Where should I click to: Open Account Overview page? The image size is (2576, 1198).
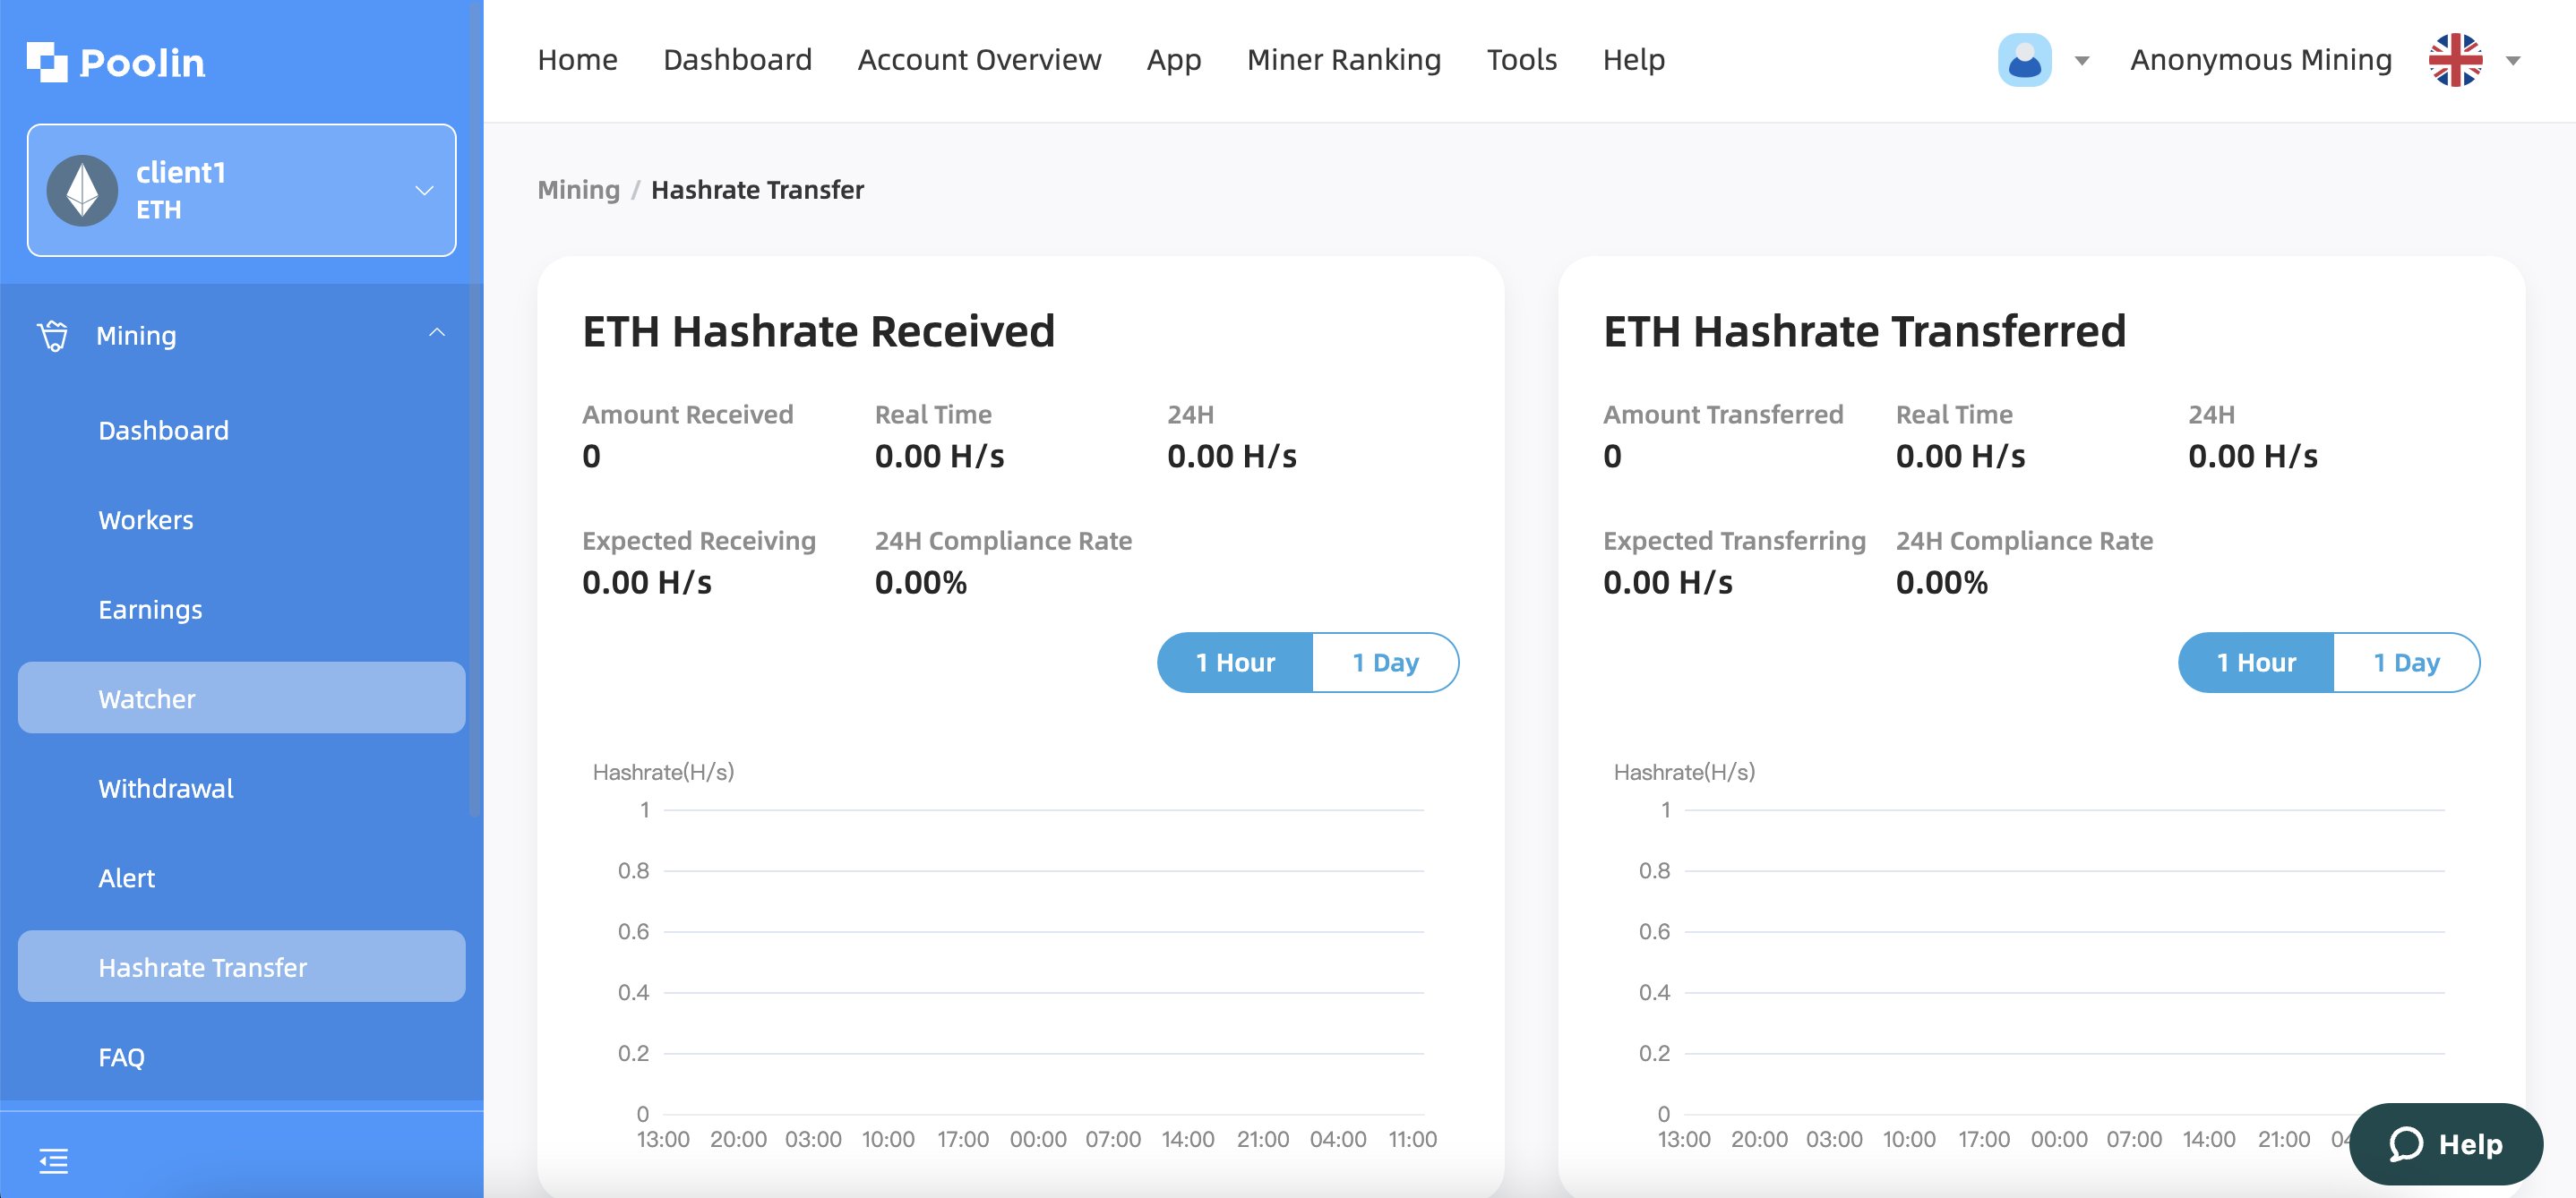979,60
